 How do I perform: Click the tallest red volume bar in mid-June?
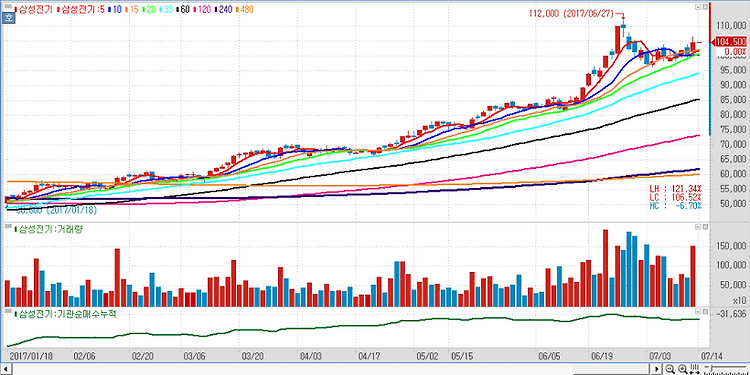pos(606,268)
